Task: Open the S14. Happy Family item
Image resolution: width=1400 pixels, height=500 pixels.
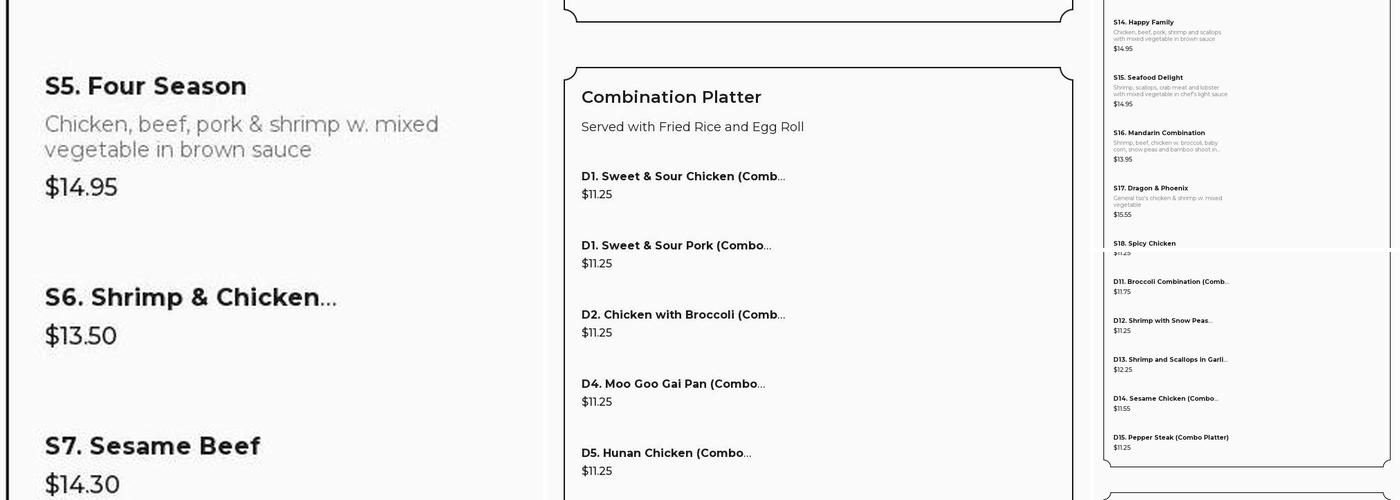Action: pyautogui.click(x=1143, y=22)
